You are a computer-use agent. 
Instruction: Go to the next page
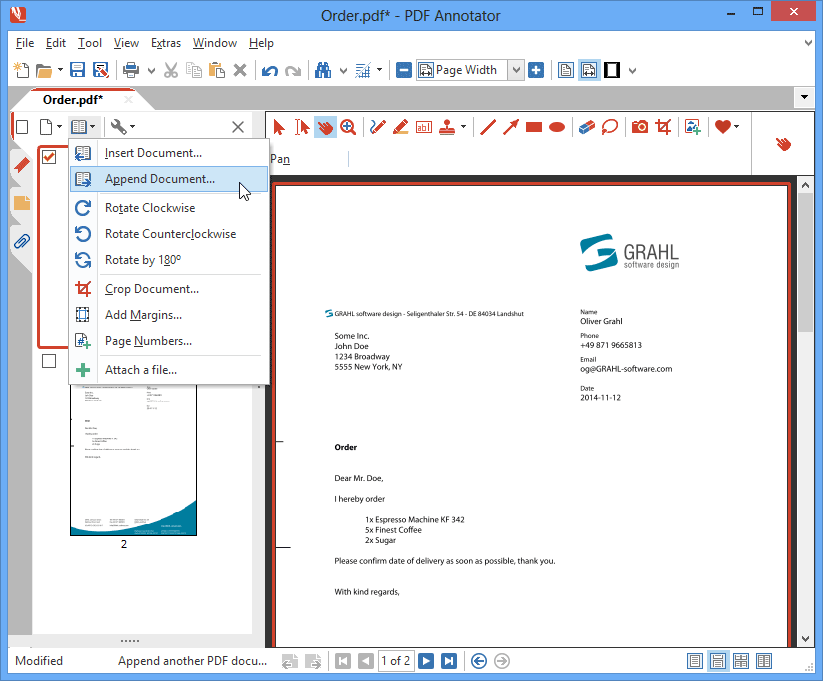(x=426, y=661)
